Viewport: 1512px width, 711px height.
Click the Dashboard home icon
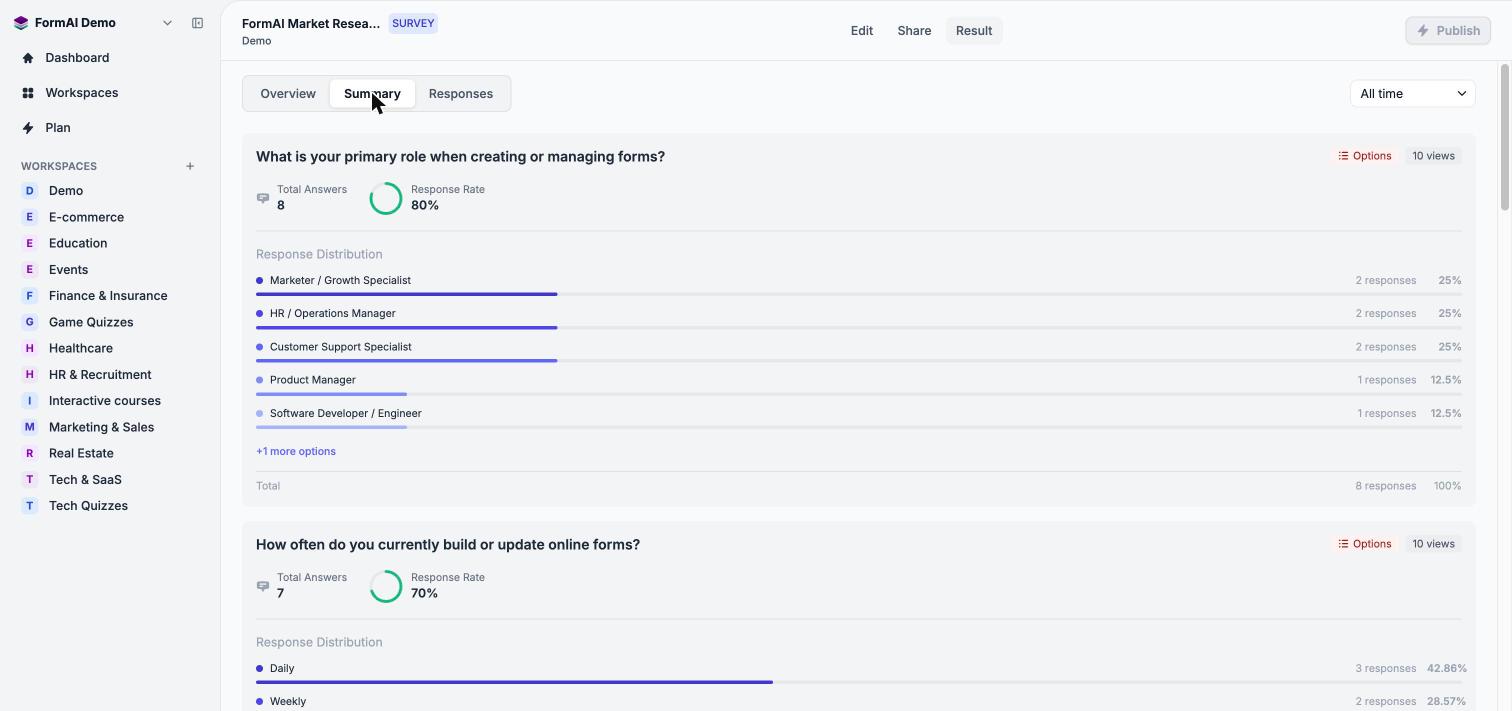tap(28, 58)
